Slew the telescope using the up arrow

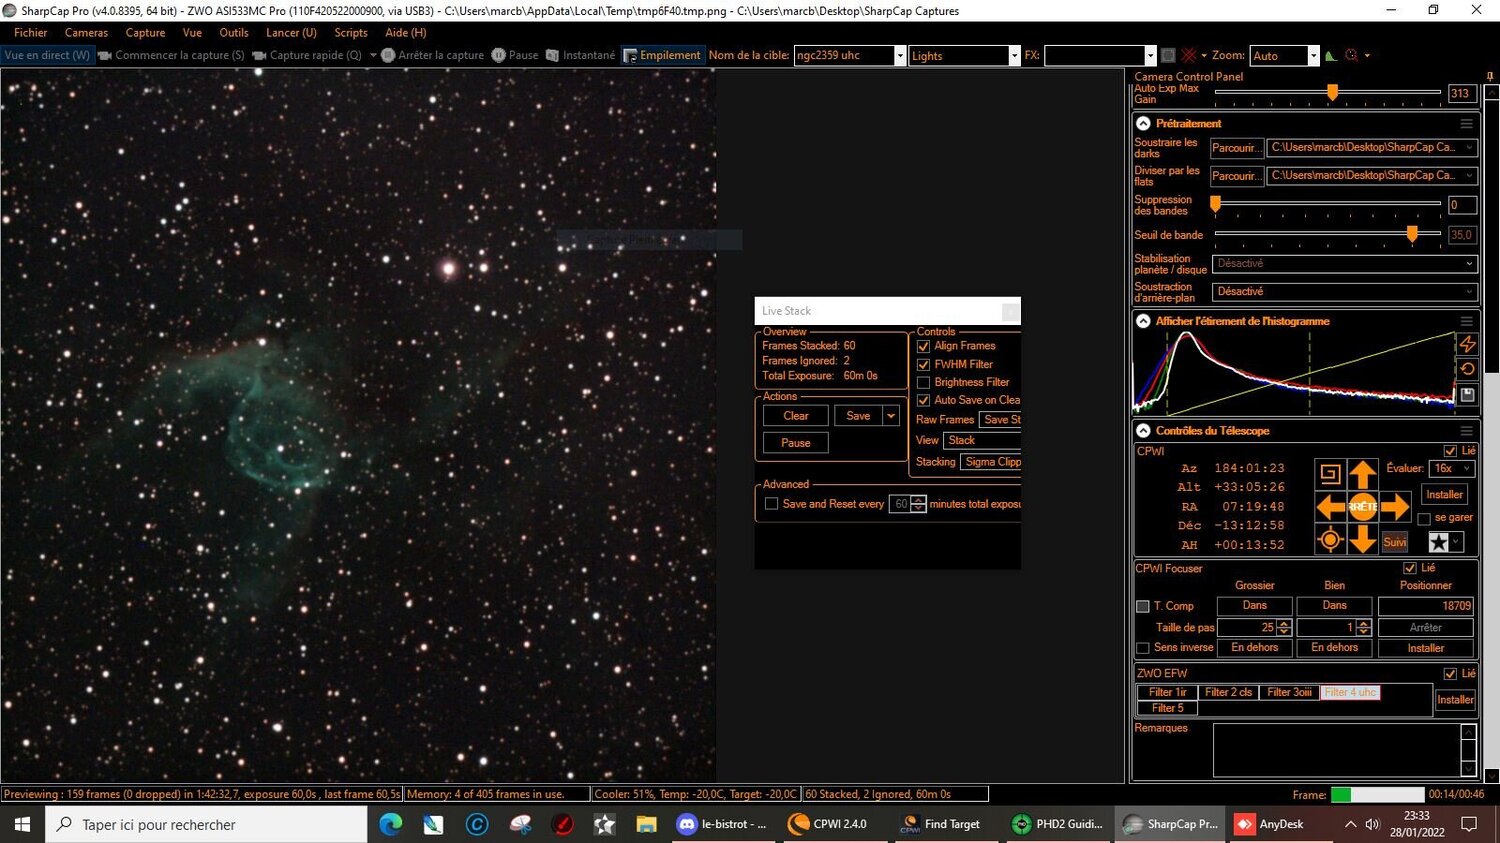click(x=1362, y=474)
